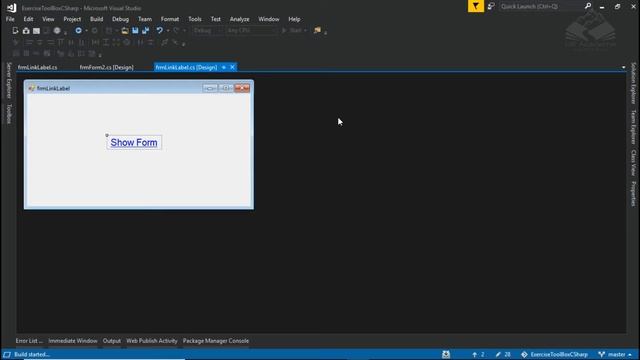Expand the Toolbox side panel
The width and height of the screenshot is (640, 360).
point(9,113)
